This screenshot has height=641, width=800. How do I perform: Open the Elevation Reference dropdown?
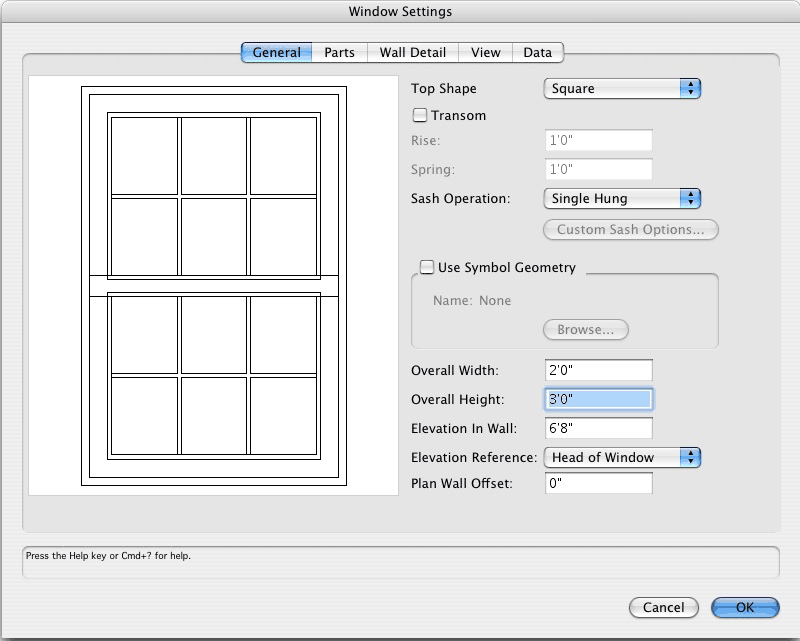click(621, 457)
